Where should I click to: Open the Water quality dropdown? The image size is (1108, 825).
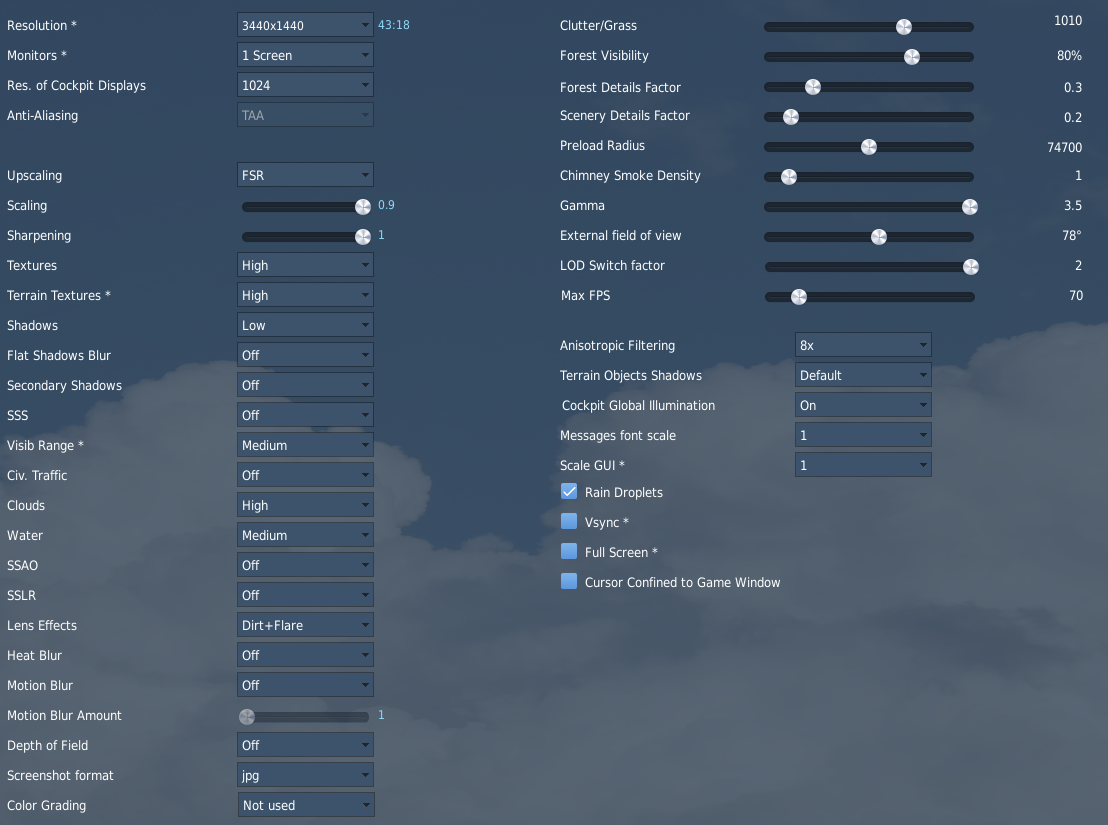coord(305,535)
